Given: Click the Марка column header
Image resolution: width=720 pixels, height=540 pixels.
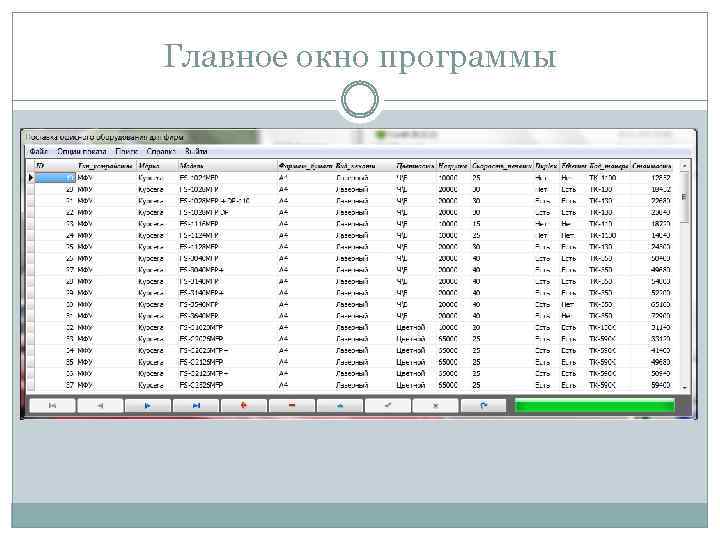Looking at the screenshot, I should [157, 165].
